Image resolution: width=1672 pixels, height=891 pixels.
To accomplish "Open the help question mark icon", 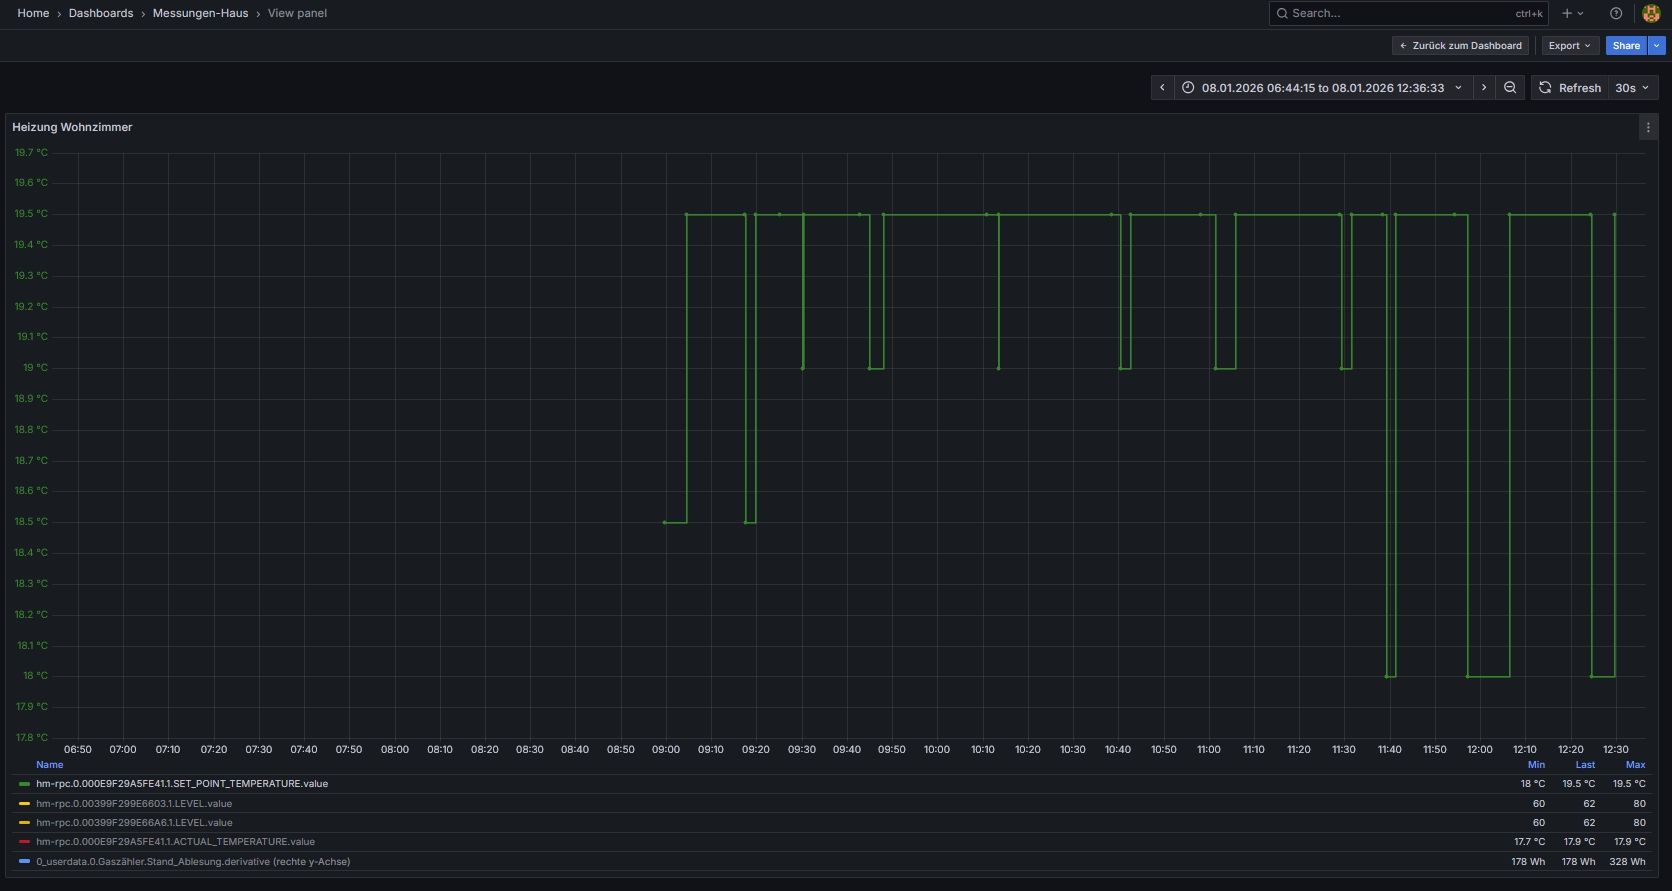I will (1616, 13).
